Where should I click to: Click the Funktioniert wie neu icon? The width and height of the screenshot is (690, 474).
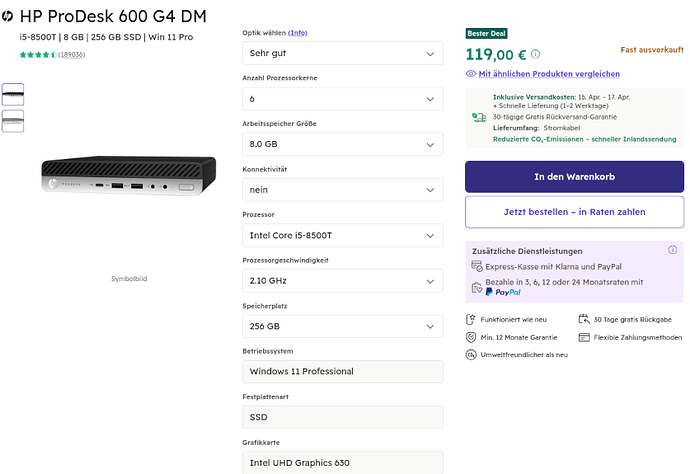pyautogui.click(x=471, y=320)
